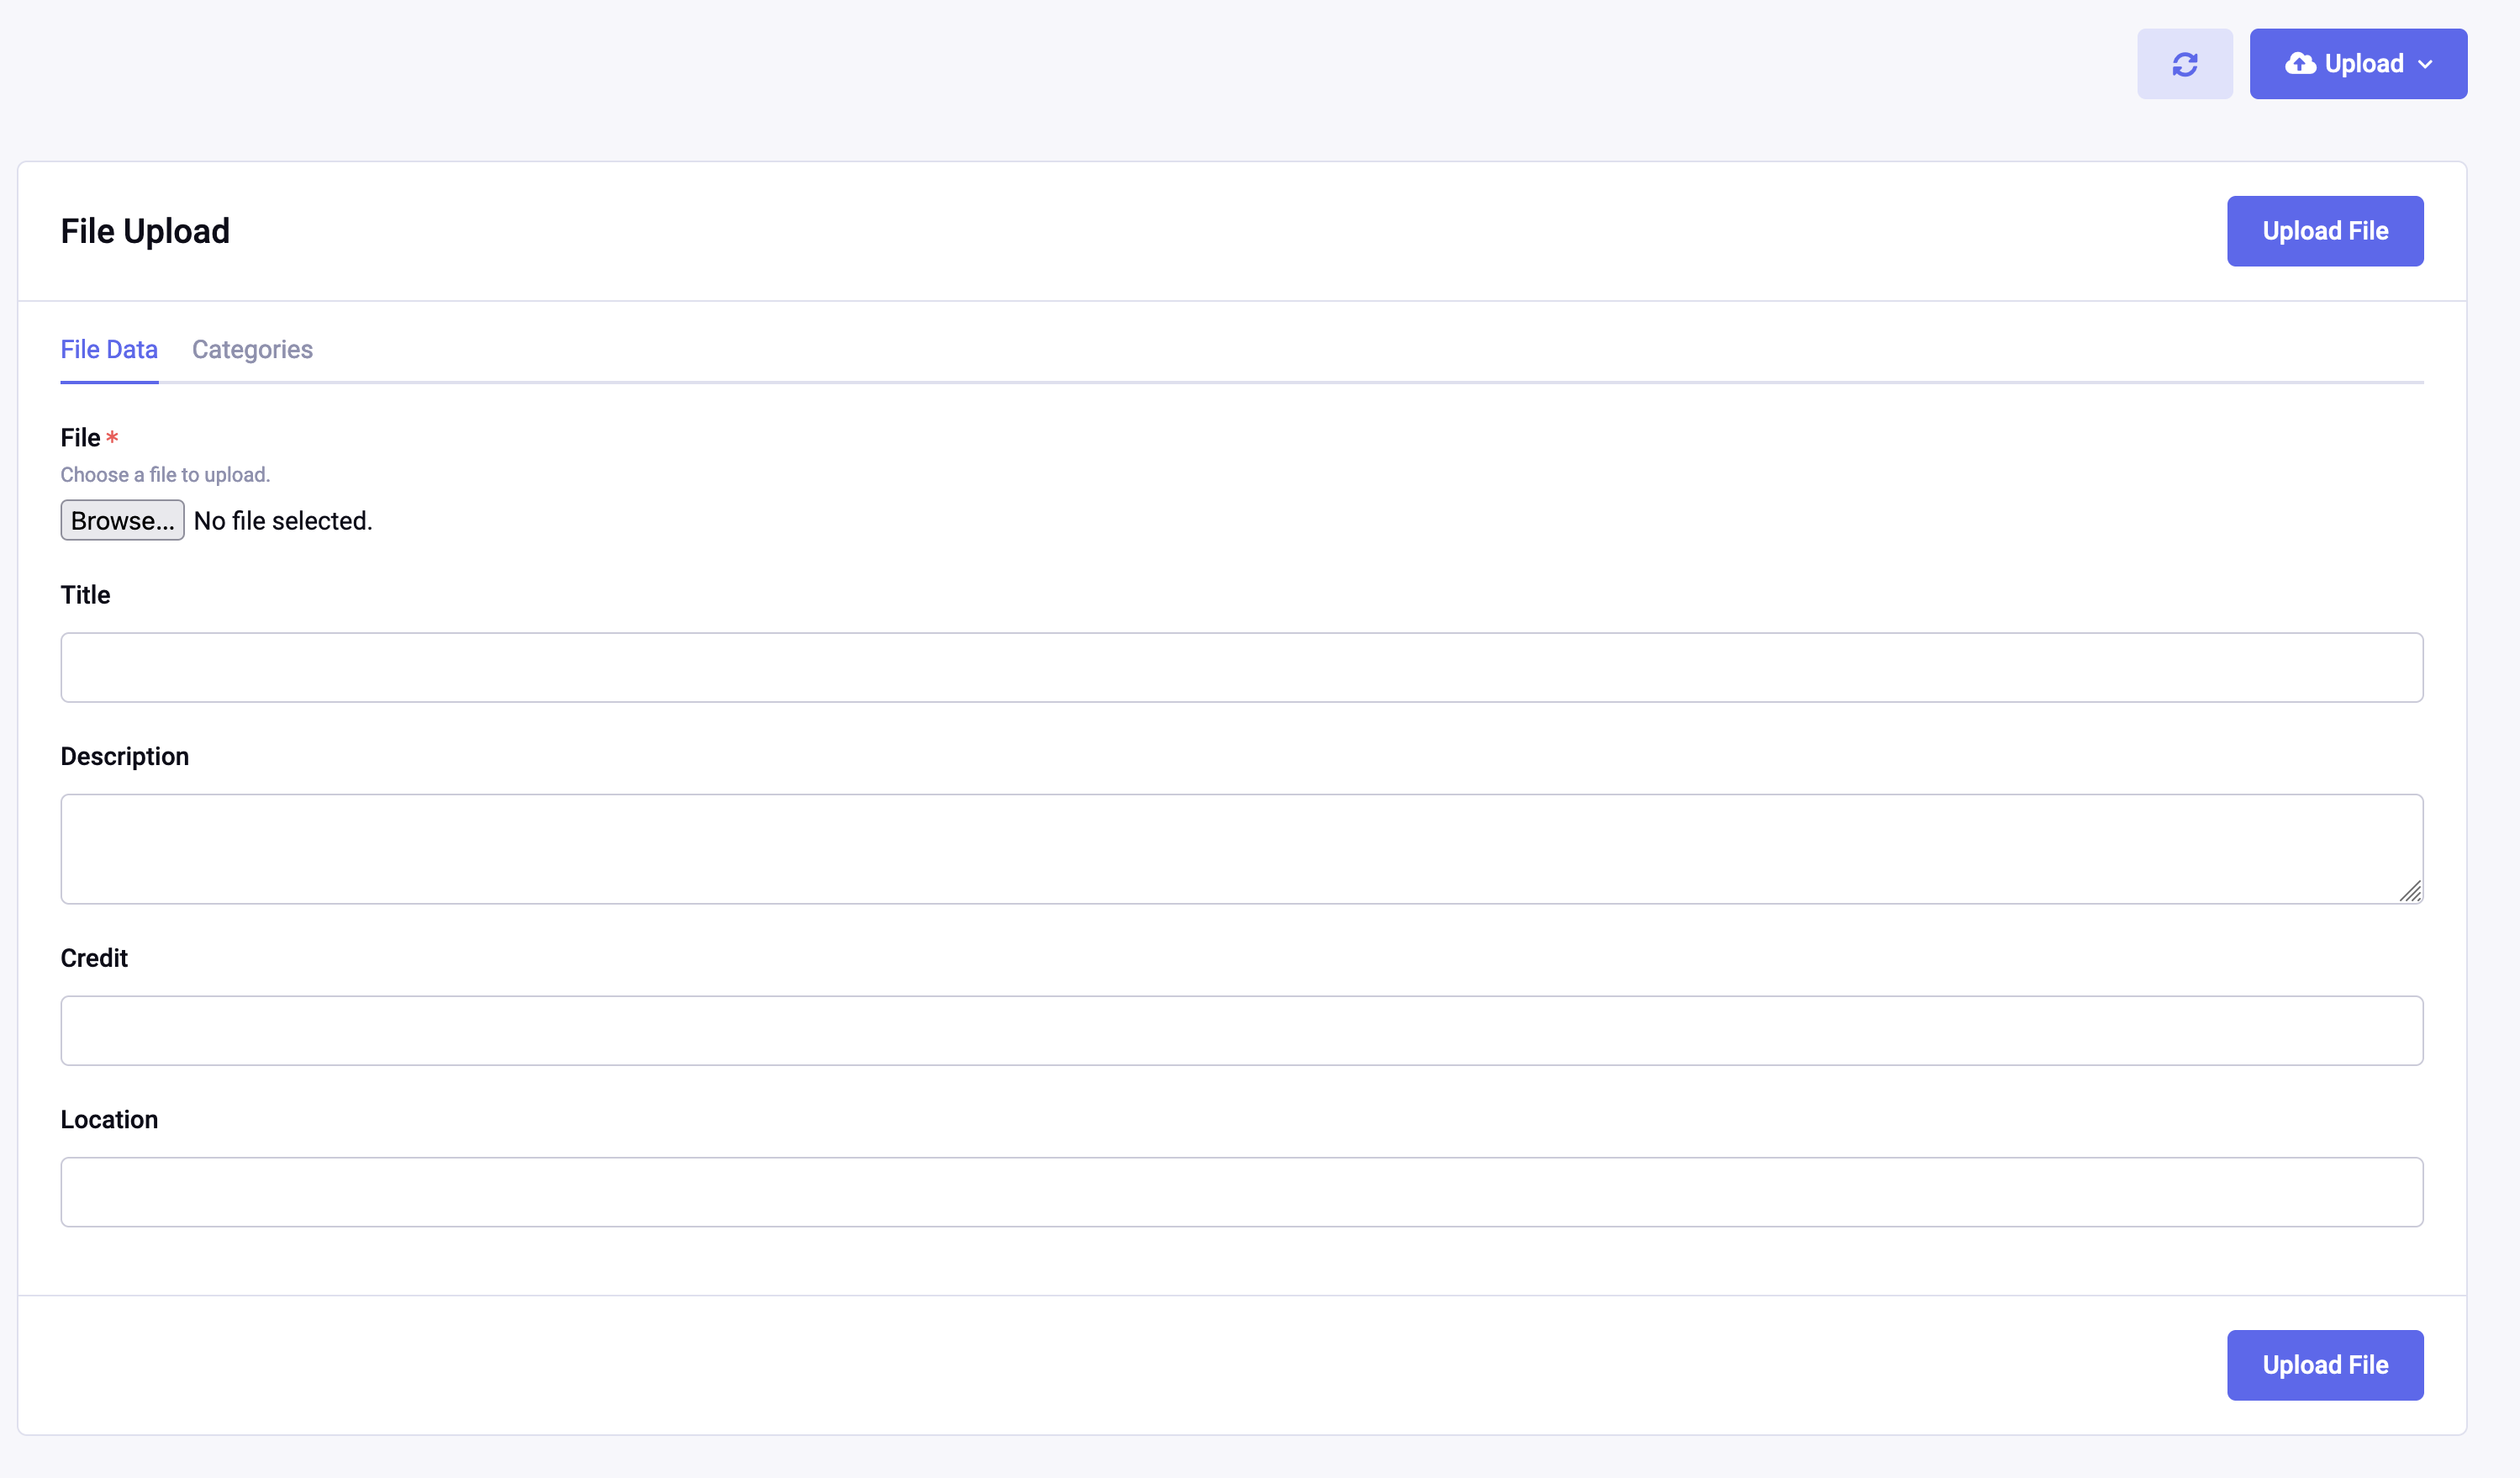
Task: Click the red asterisk beside File label
Action: (112, 437)
